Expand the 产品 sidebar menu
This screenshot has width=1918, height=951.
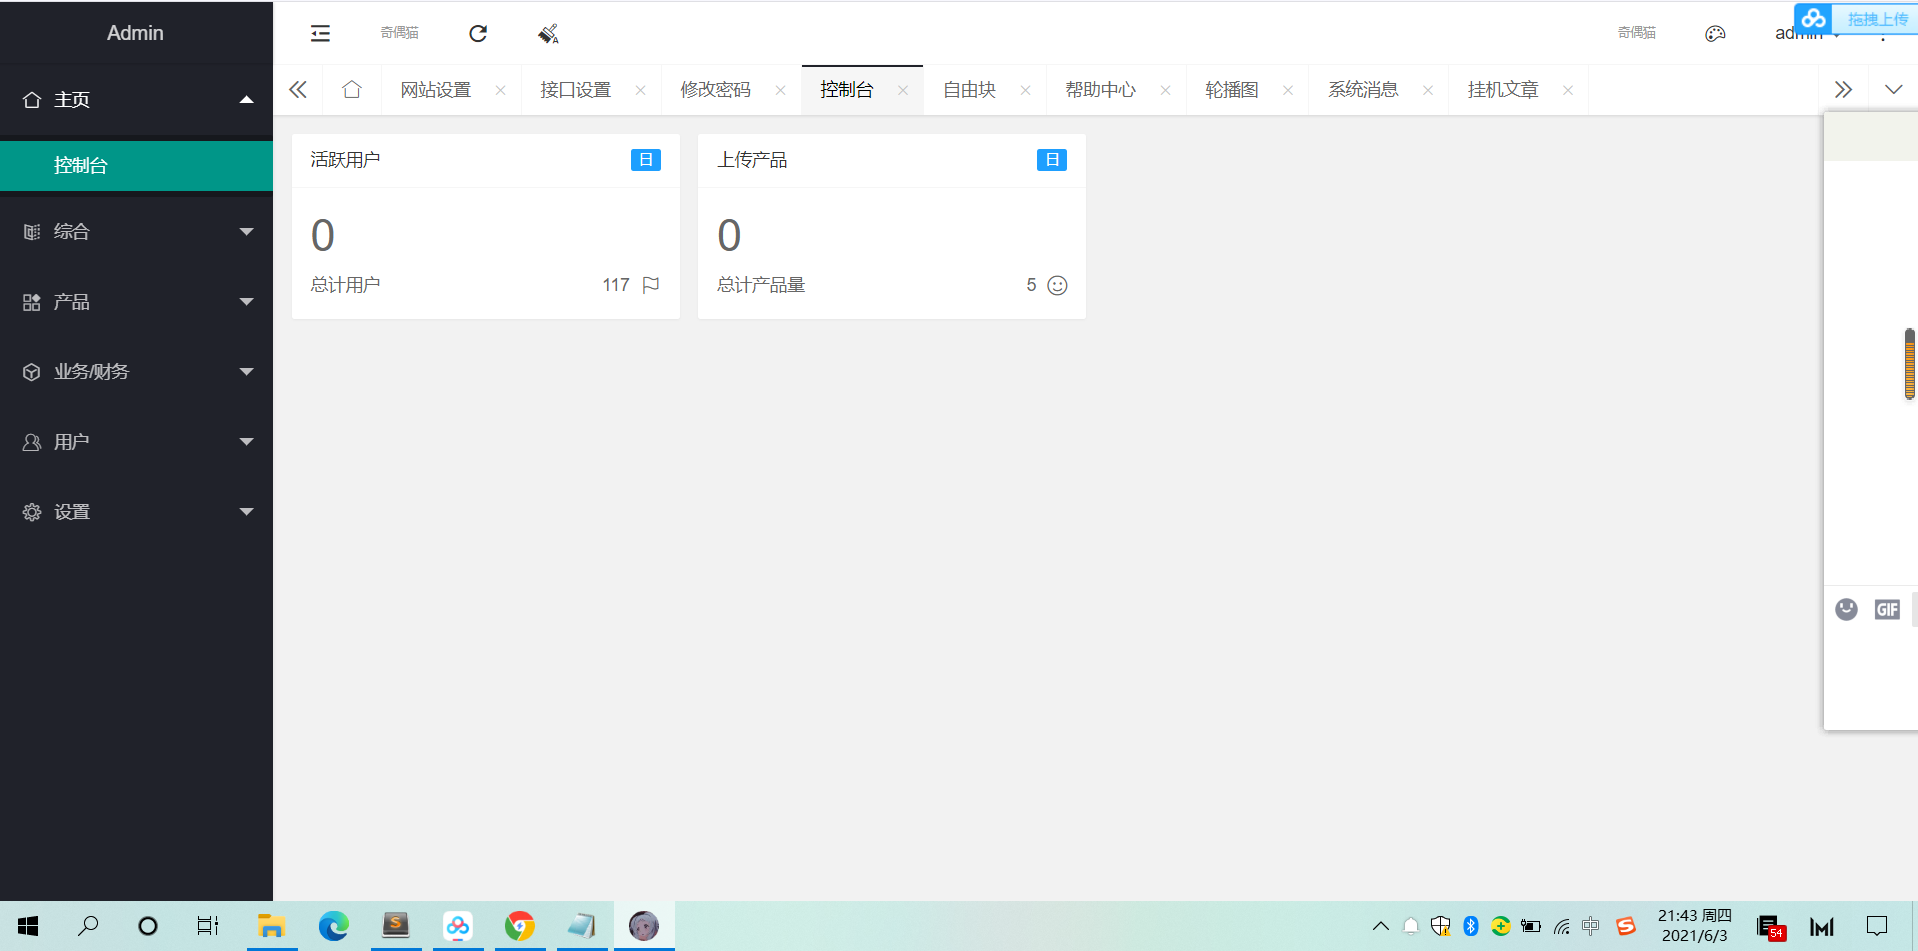[136, 301]
